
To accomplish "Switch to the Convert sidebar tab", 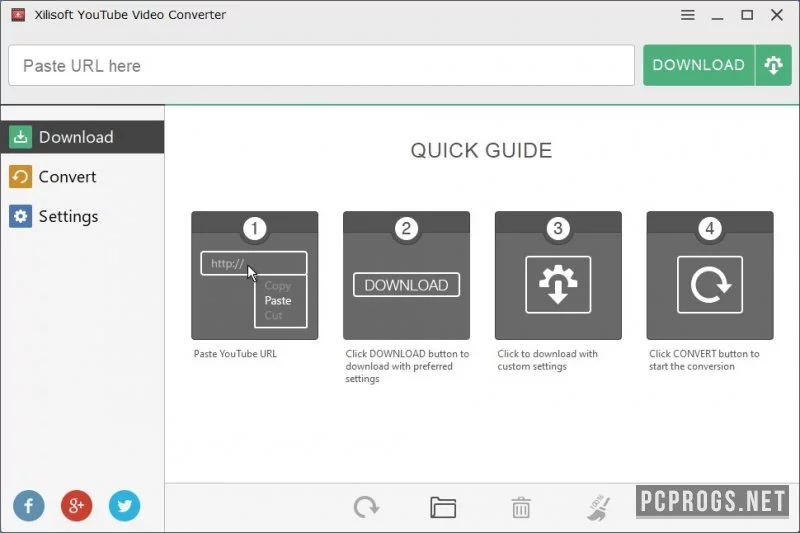I will tap(82, 176).
